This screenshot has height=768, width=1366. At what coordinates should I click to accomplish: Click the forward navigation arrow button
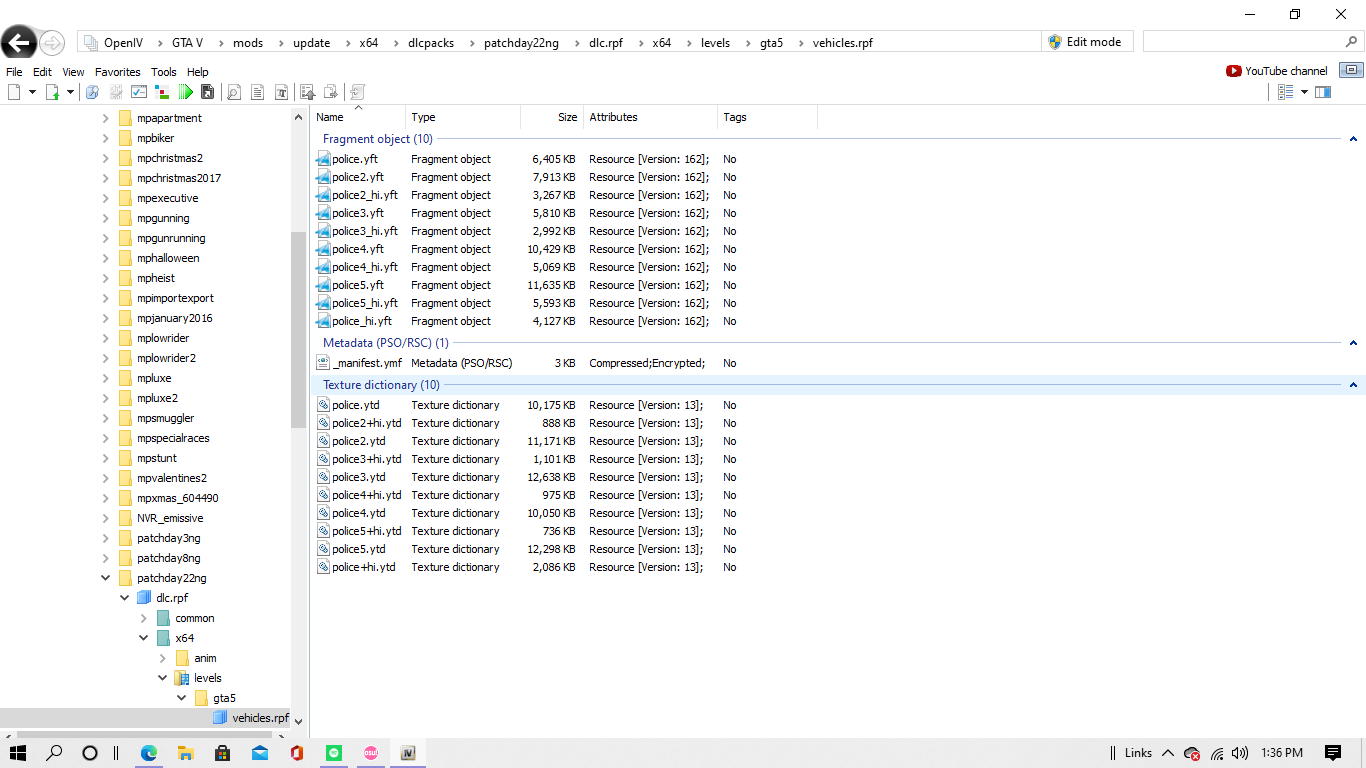pos(52,42)
